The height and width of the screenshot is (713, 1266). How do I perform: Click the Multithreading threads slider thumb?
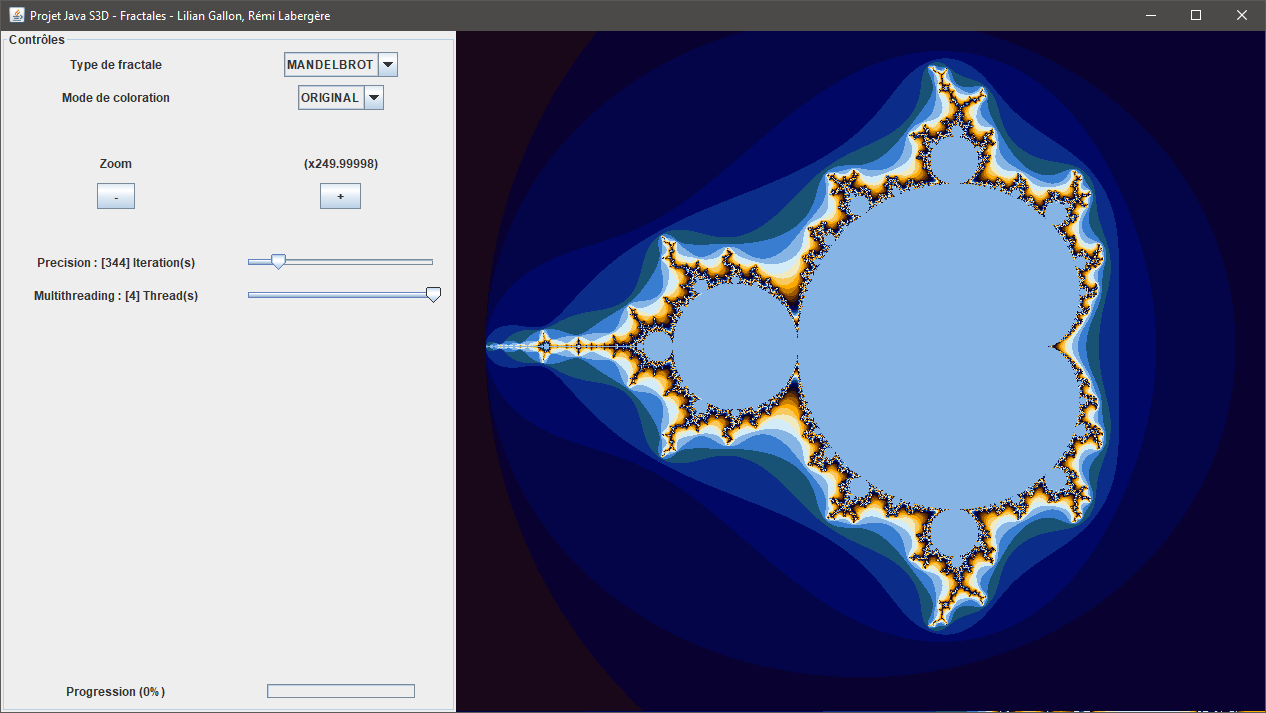click(433, 295)
